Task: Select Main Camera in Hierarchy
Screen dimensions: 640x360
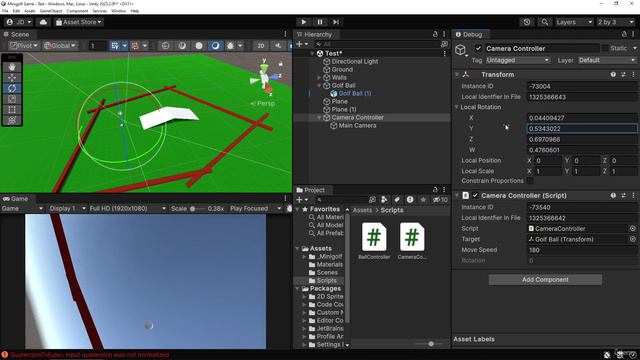Action: 357,126
